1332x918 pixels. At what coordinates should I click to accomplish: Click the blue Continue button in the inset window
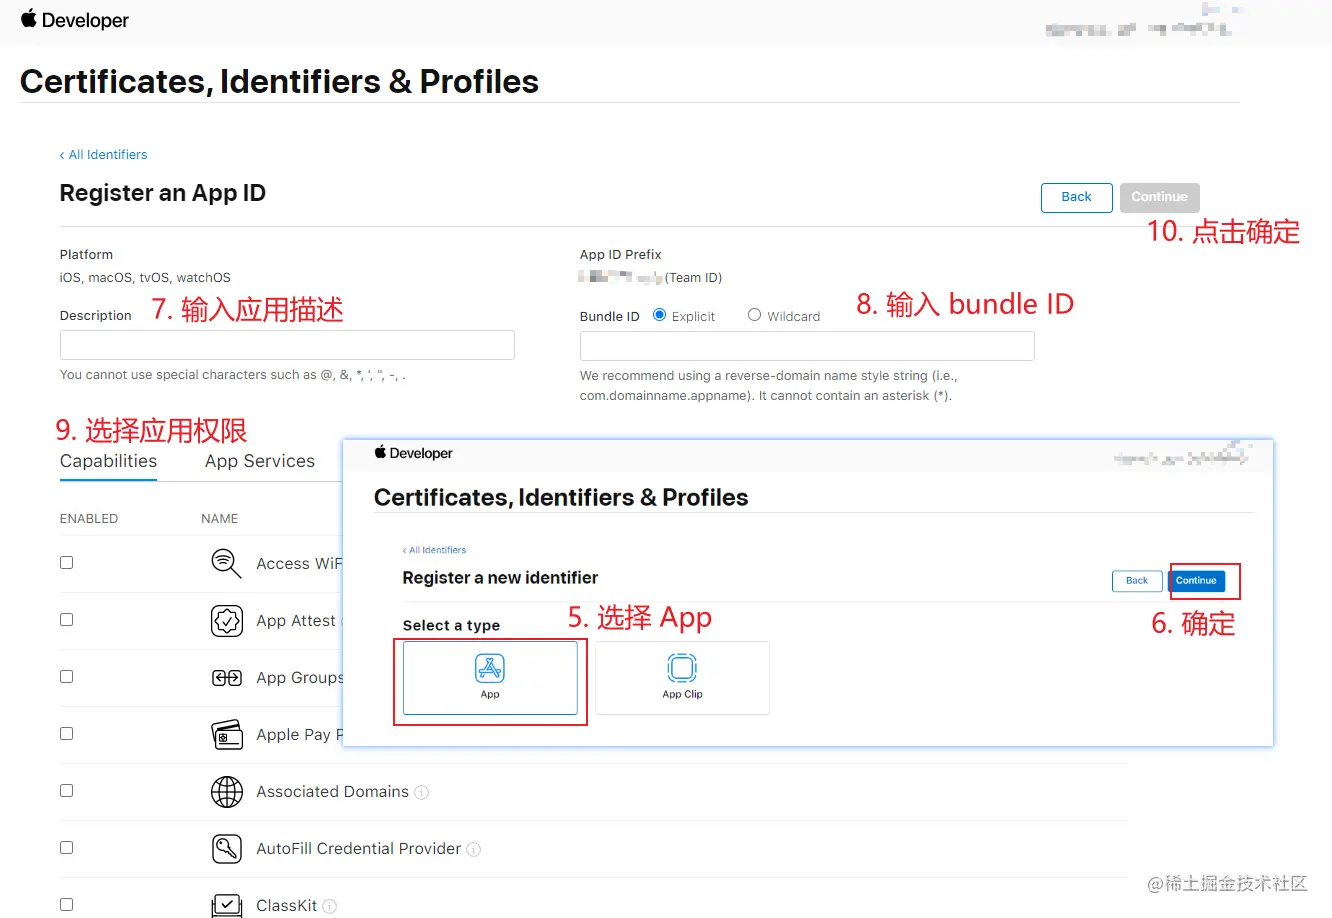click(1197, 581)
